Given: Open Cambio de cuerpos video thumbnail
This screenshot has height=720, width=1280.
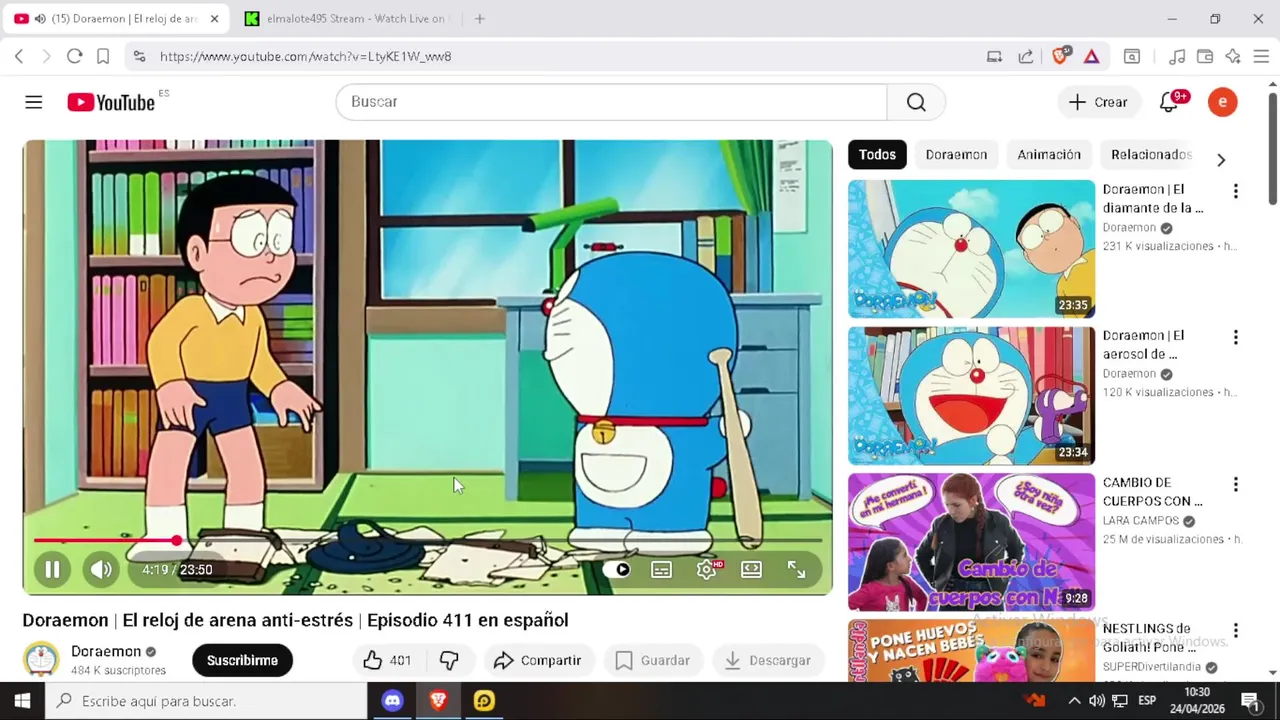Looking at the screenshot, I should [x=971, y=542].
